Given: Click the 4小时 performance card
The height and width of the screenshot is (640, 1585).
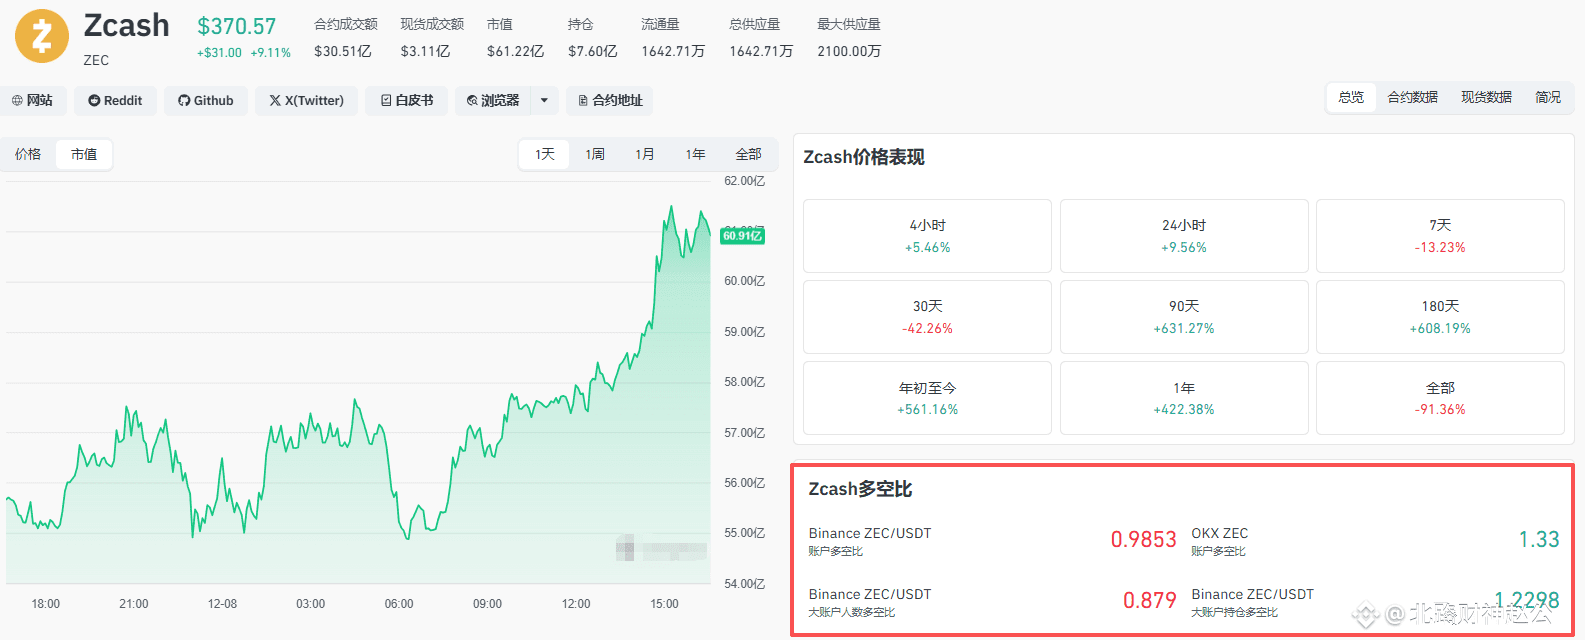Looking at the screenshot, I should click(927, 236).
